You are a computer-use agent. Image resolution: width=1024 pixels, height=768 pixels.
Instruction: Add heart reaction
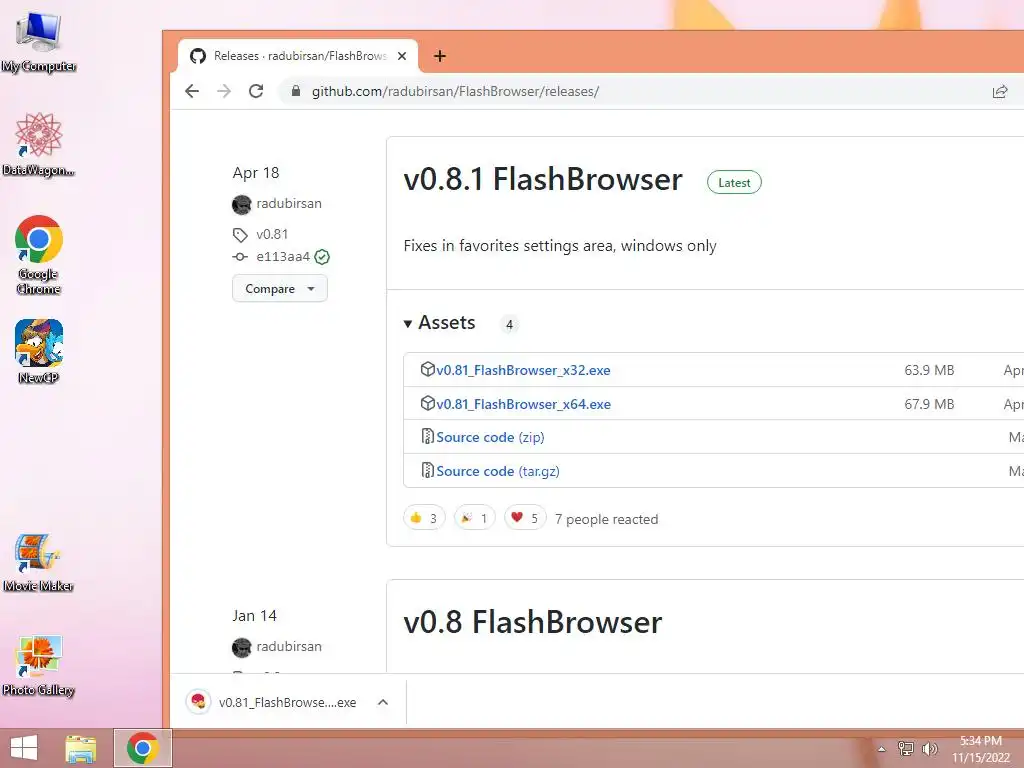pos(525,518)
